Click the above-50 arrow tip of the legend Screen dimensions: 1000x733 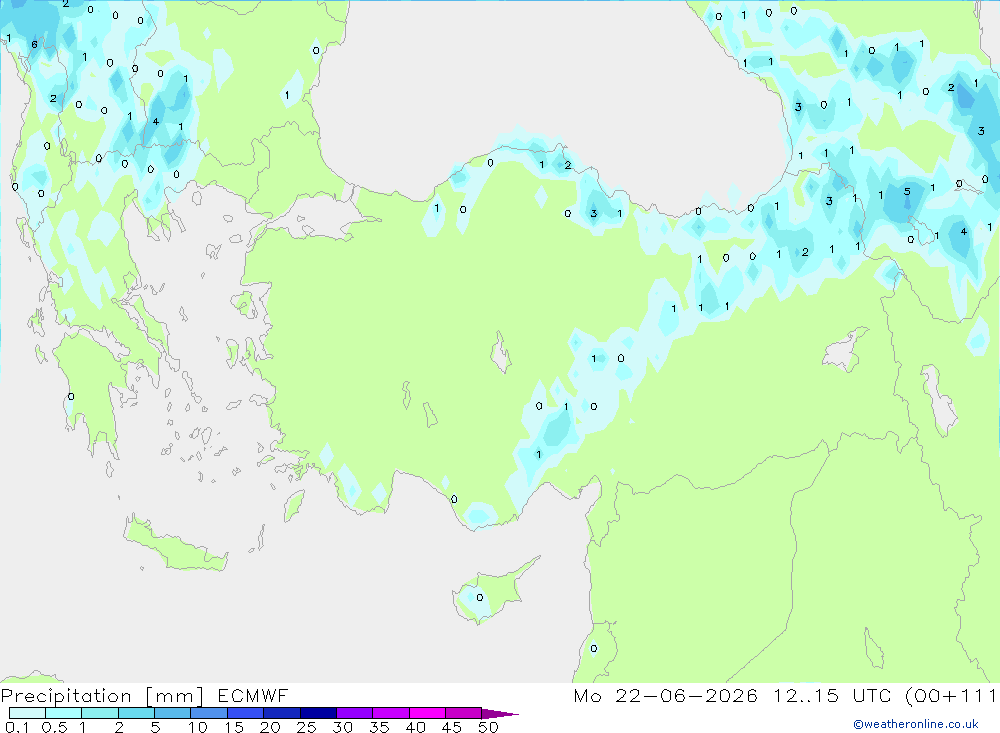coord(500,714)
